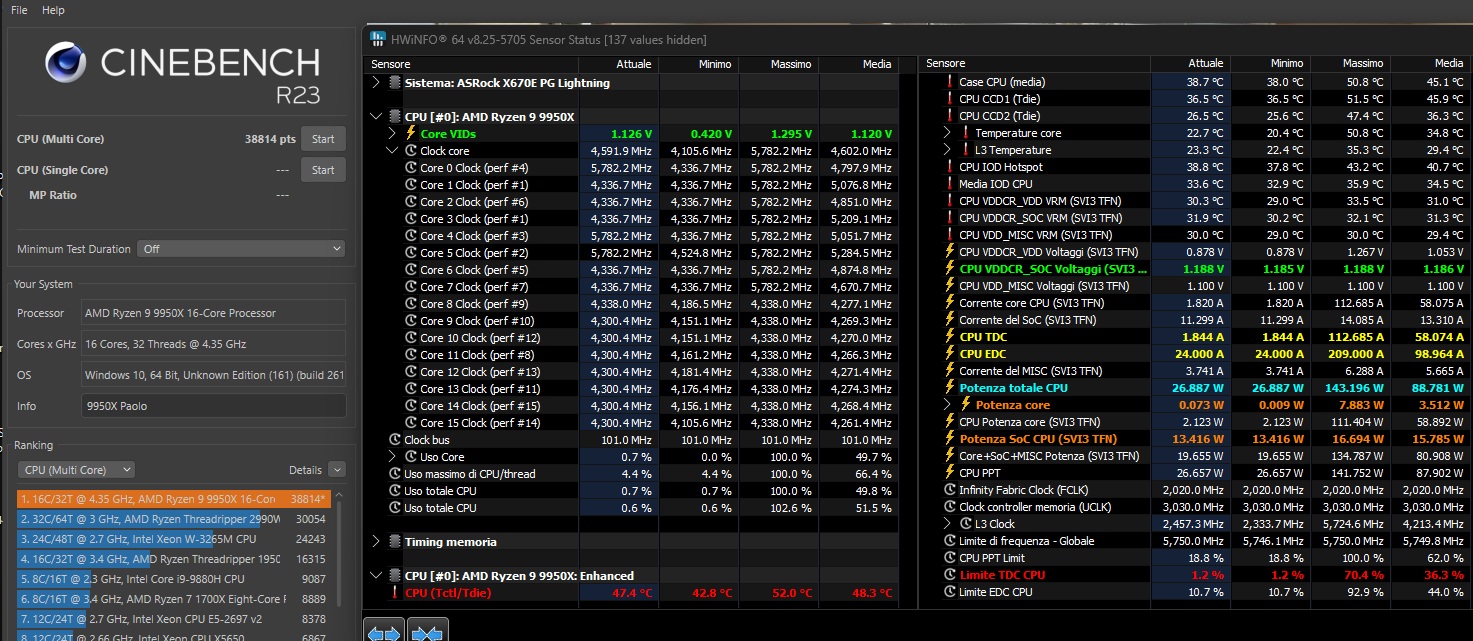Expand the L3 Clock group

coord(948,524)
